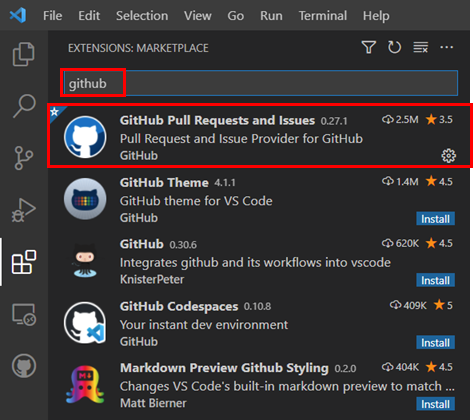Open the Run menu
Viewport: 473px width, 420px height.
271,16
